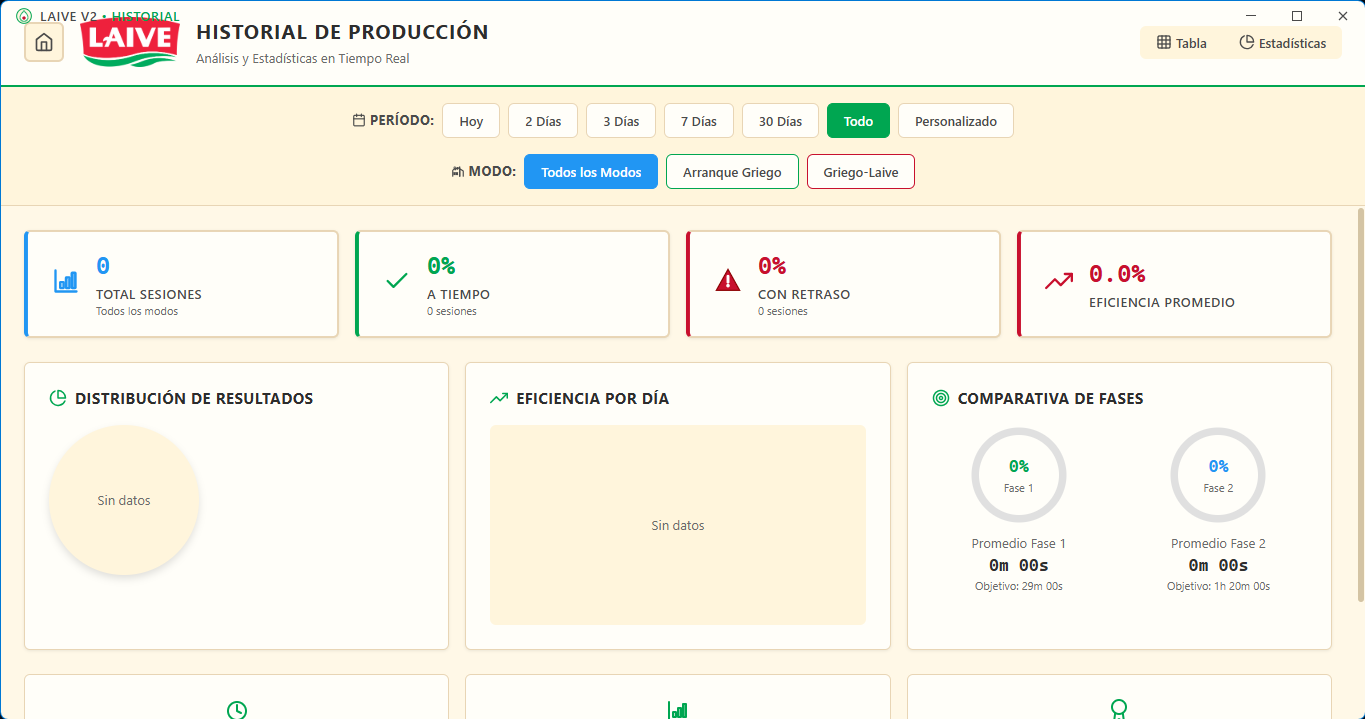1365x719 pixels.
Task: Click the pie icon beside Distribución de Resultados
Action: click(58, 398)
